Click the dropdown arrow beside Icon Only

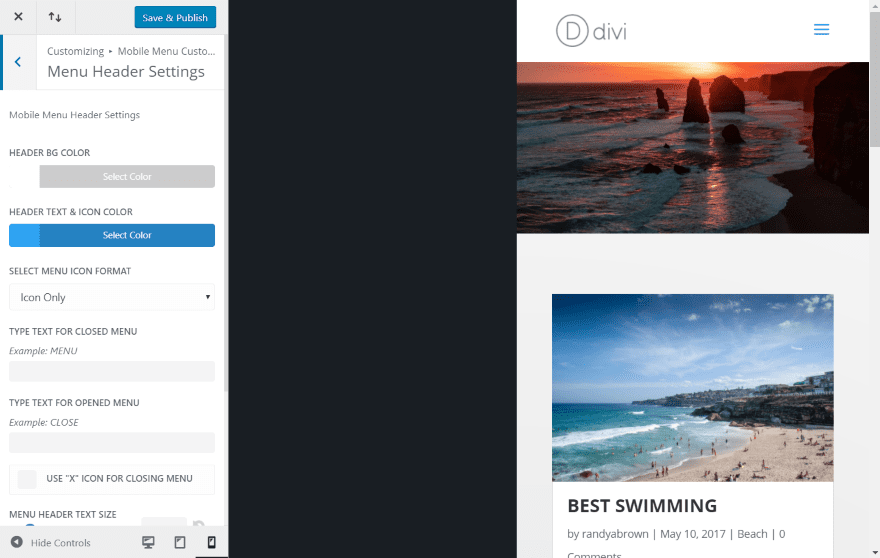pos(208,297)
